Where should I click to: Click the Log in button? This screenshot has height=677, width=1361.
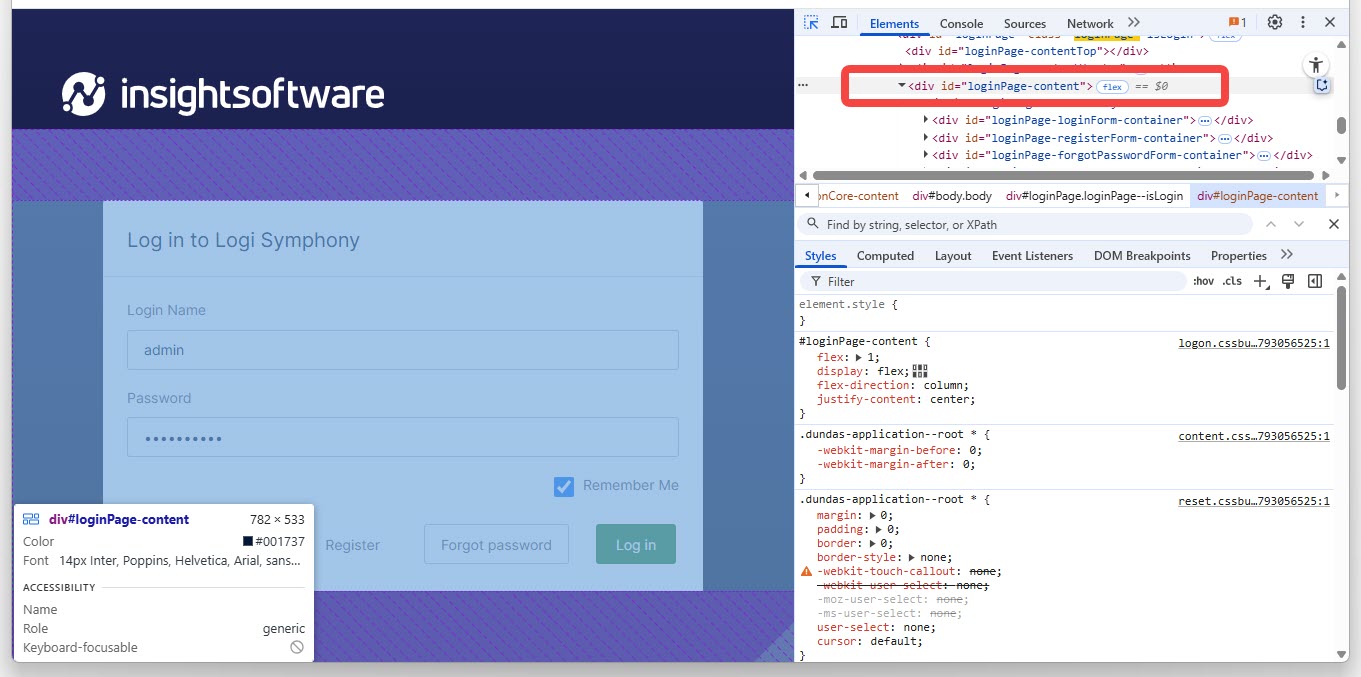(635, 544)
